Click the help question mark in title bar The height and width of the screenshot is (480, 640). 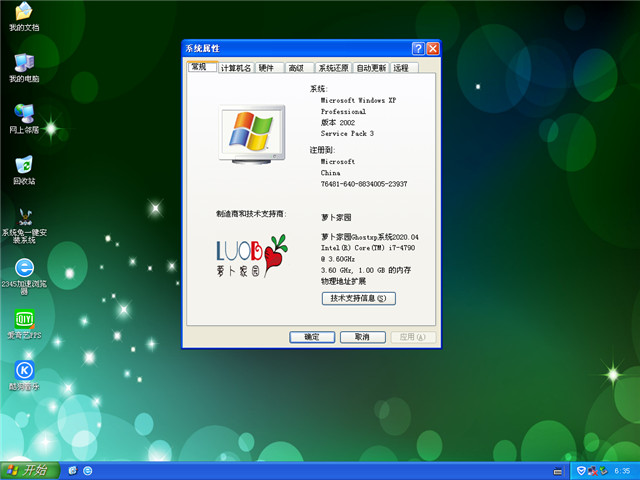click(x=418, y=49)
